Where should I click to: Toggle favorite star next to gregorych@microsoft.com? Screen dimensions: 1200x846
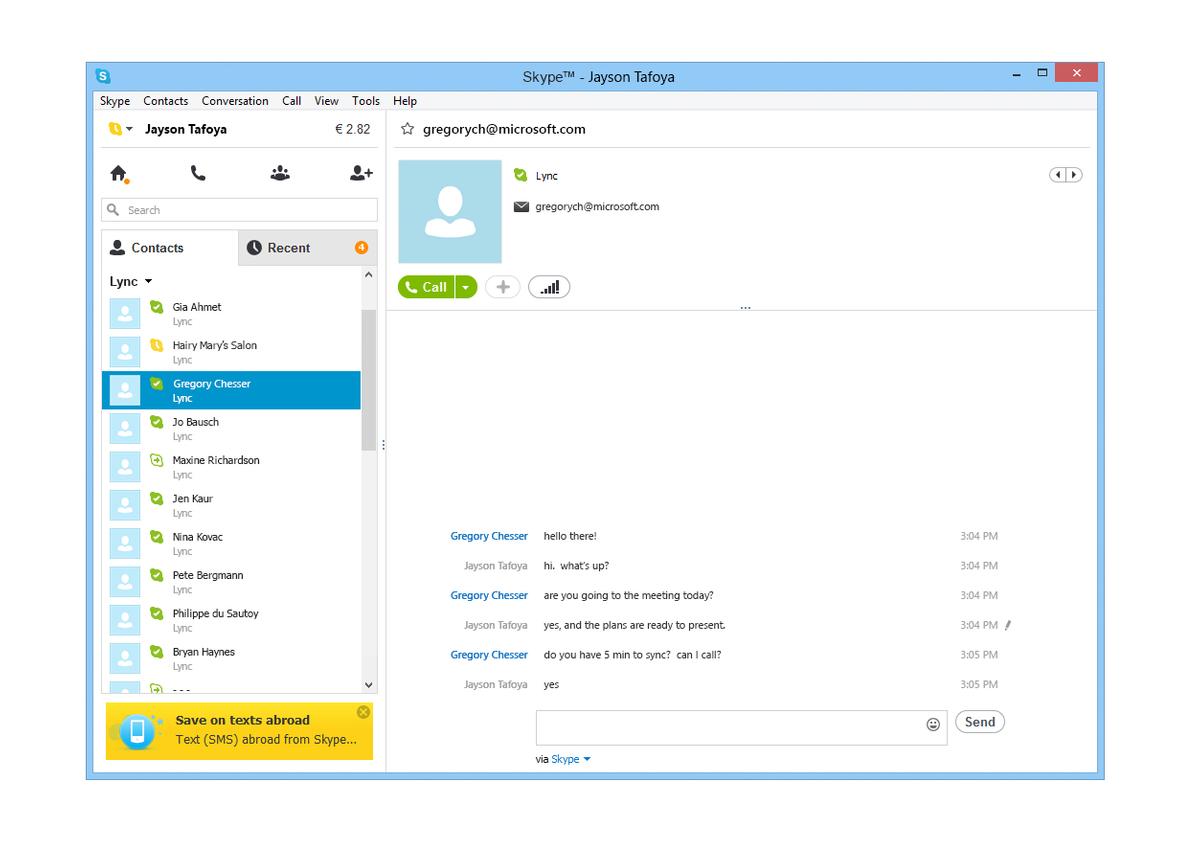coord(407,129)
